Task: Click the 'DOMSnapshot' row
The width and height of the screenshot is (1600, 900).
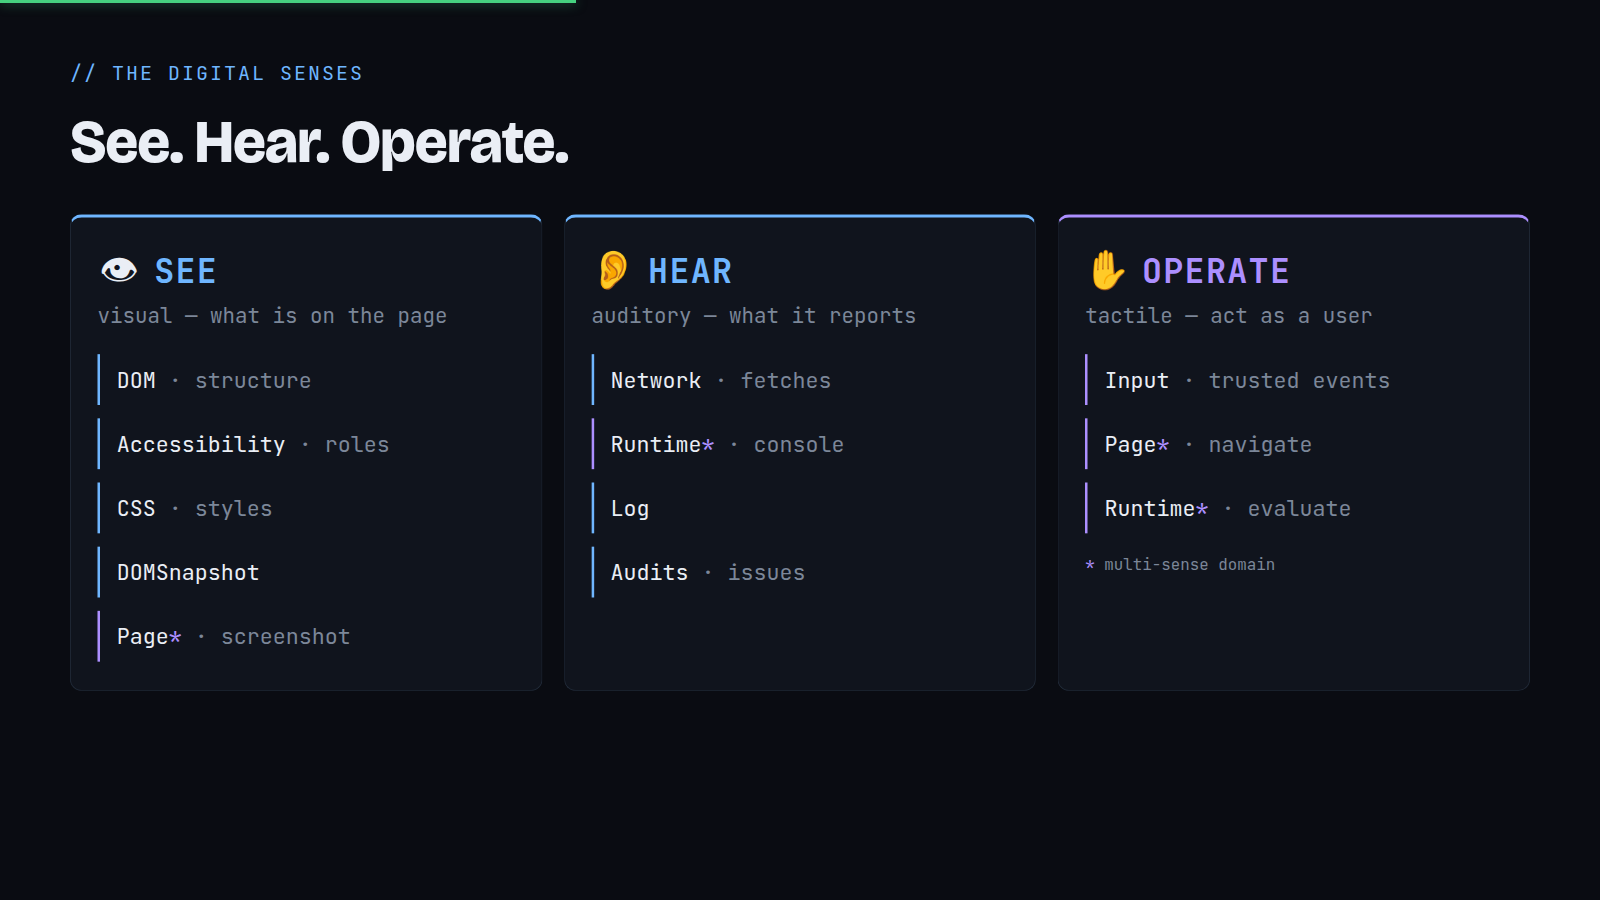Action: pos(306,572)
